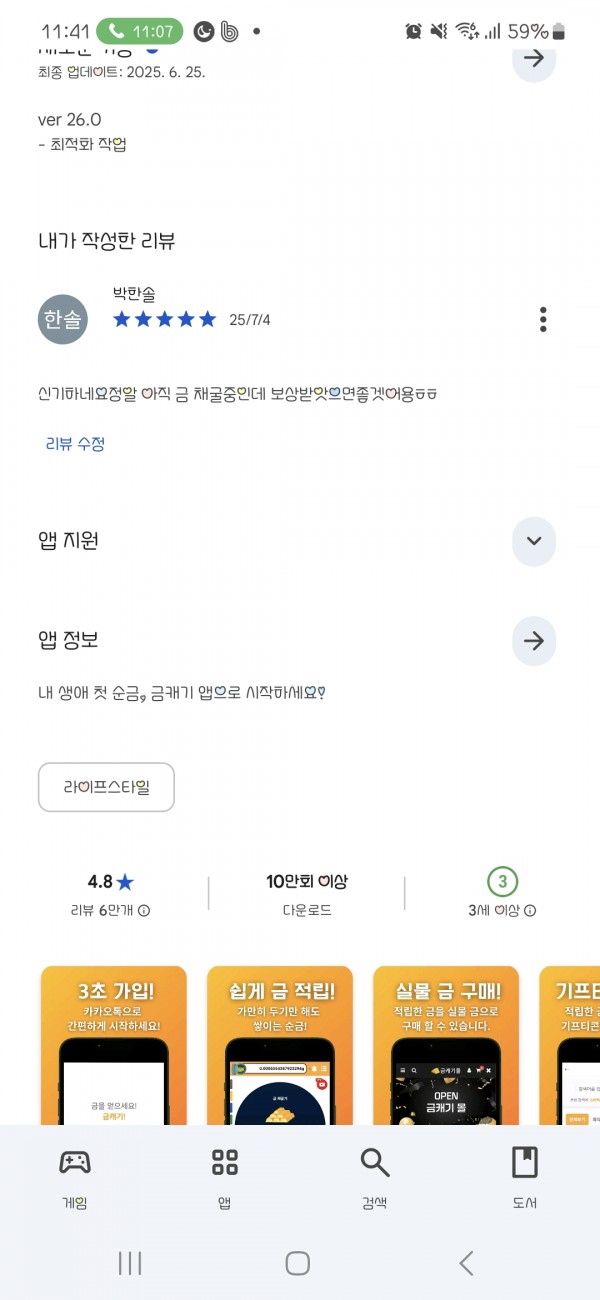Image resolution: width=600 pixels, height=1300 pixels.
Task: Tap the 한솔 profile avatar
Action: 63,320
